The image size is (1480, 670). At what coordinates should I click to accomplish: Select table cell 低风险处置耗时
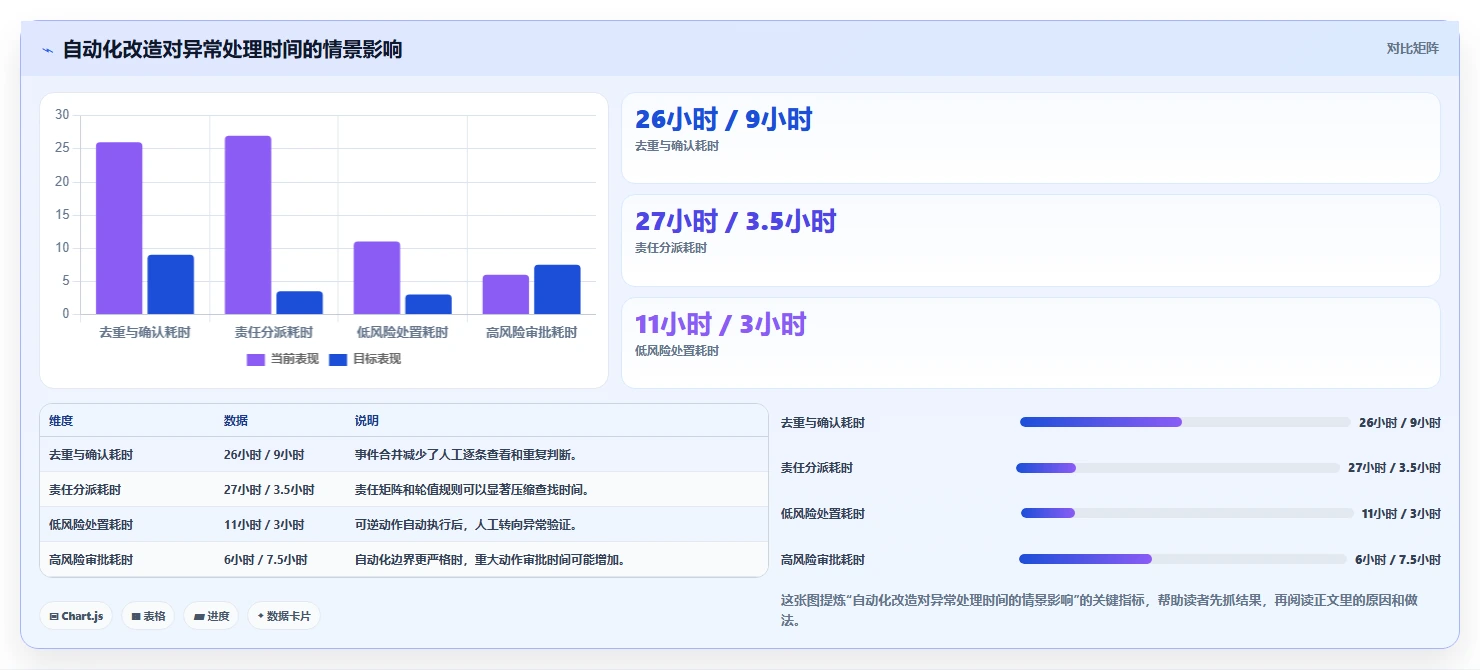coord(91,525)
